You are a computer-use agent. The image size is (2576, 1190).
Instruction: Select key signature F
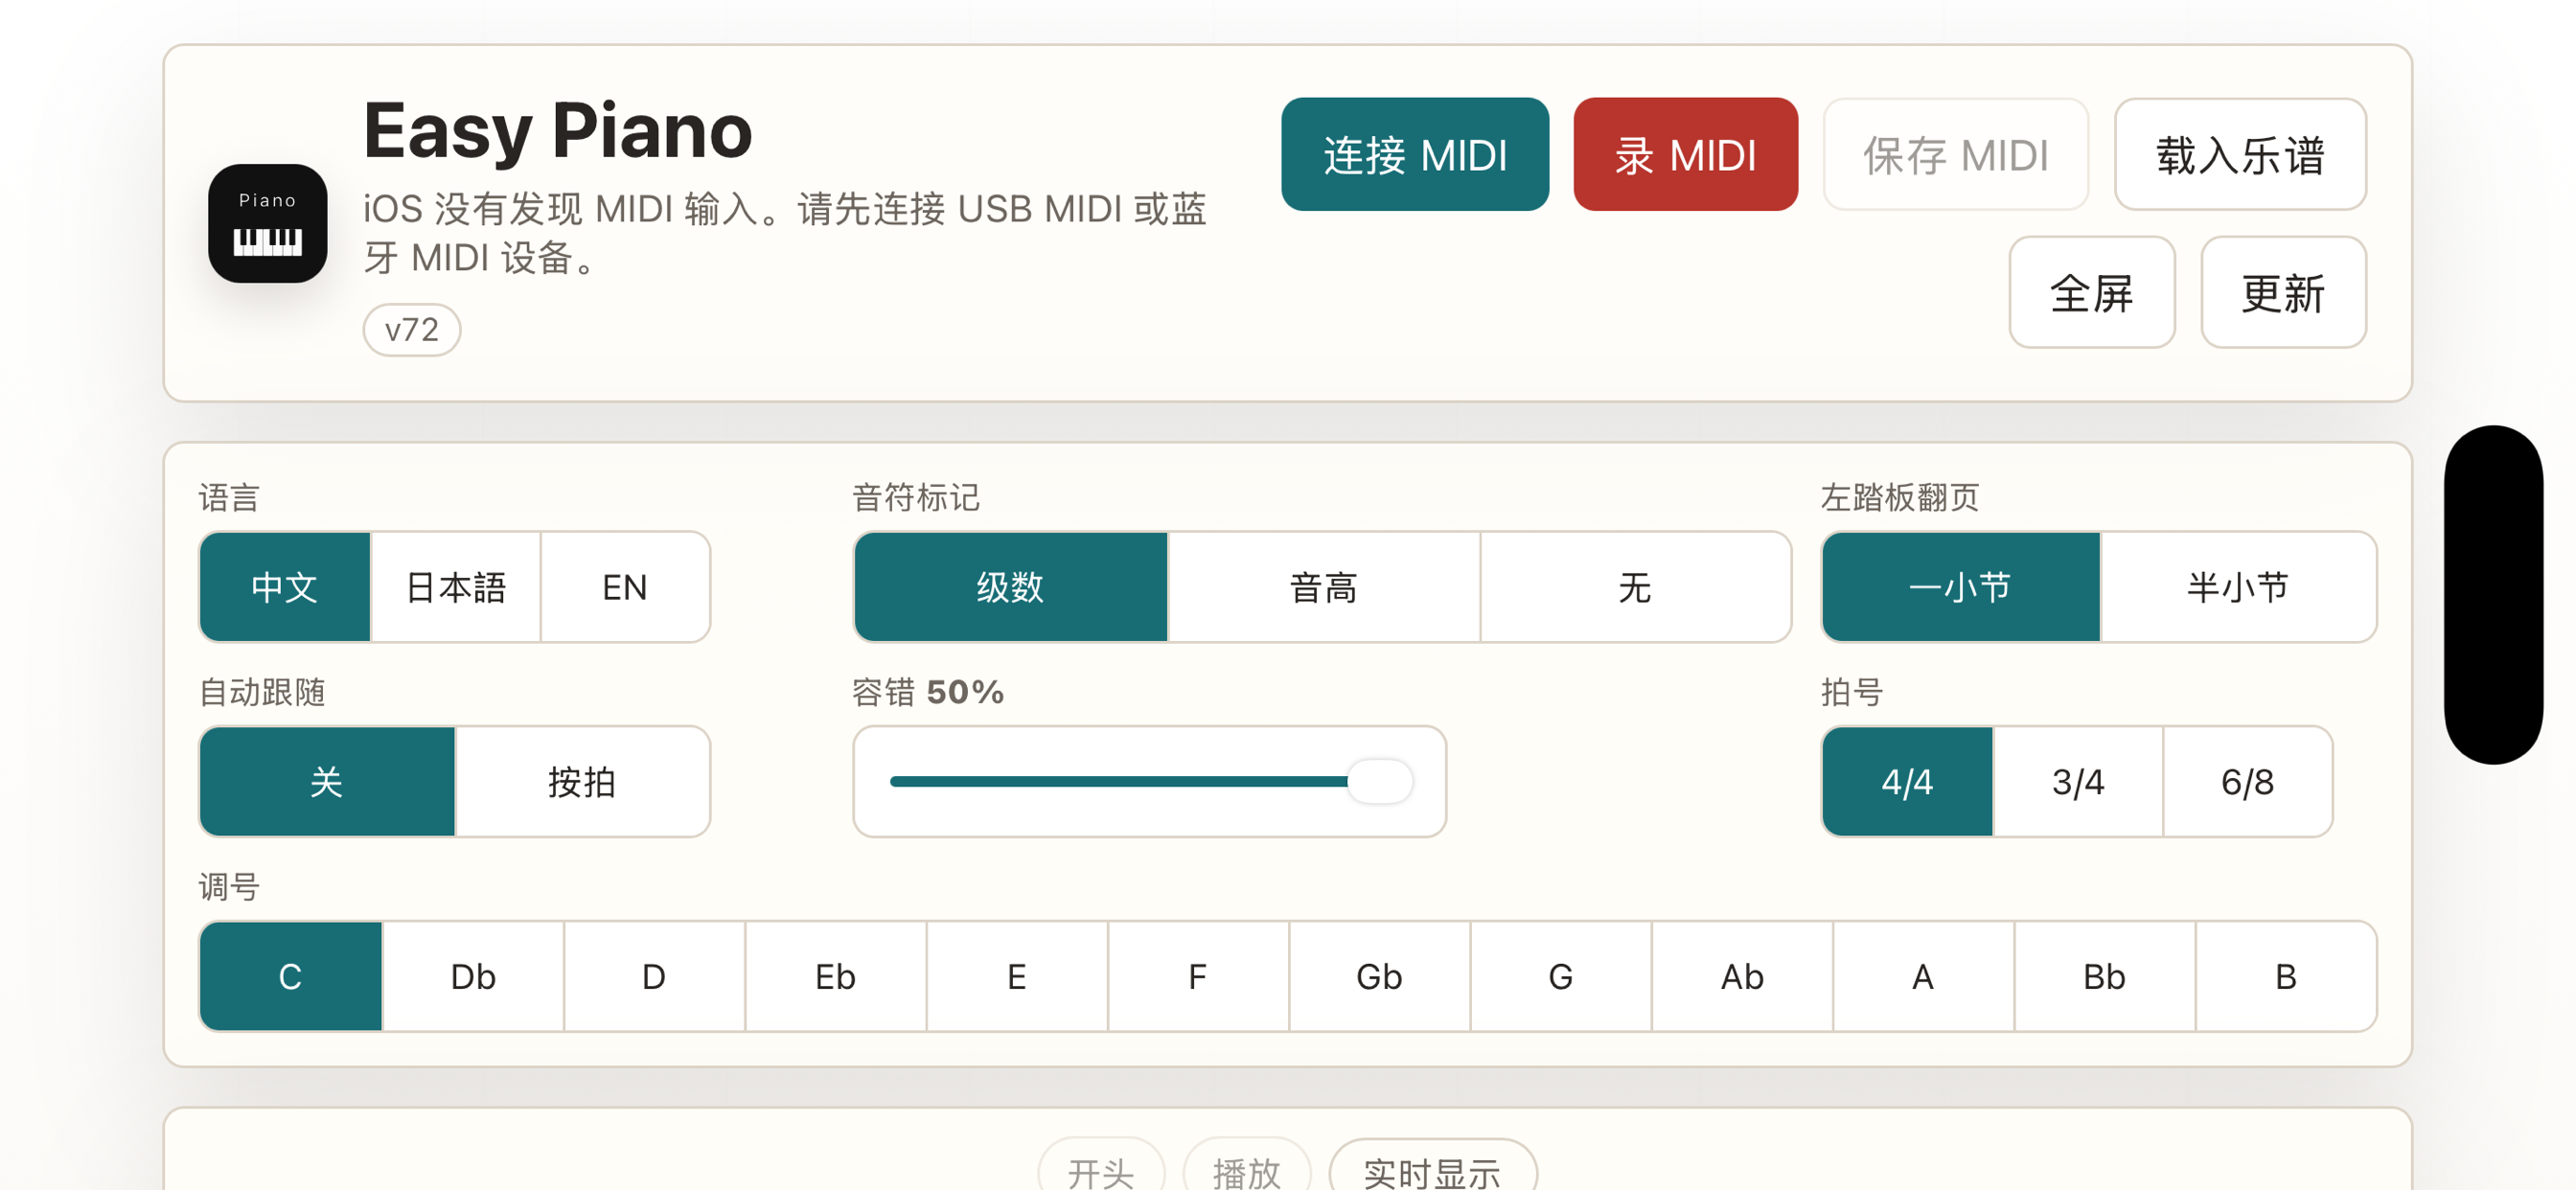click(x=1198, y=976)
